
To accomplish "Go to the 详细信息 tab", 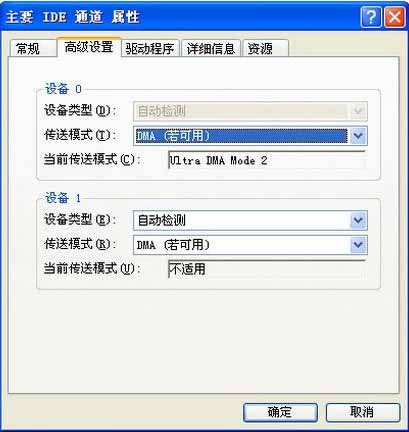I will coord(211,49).
